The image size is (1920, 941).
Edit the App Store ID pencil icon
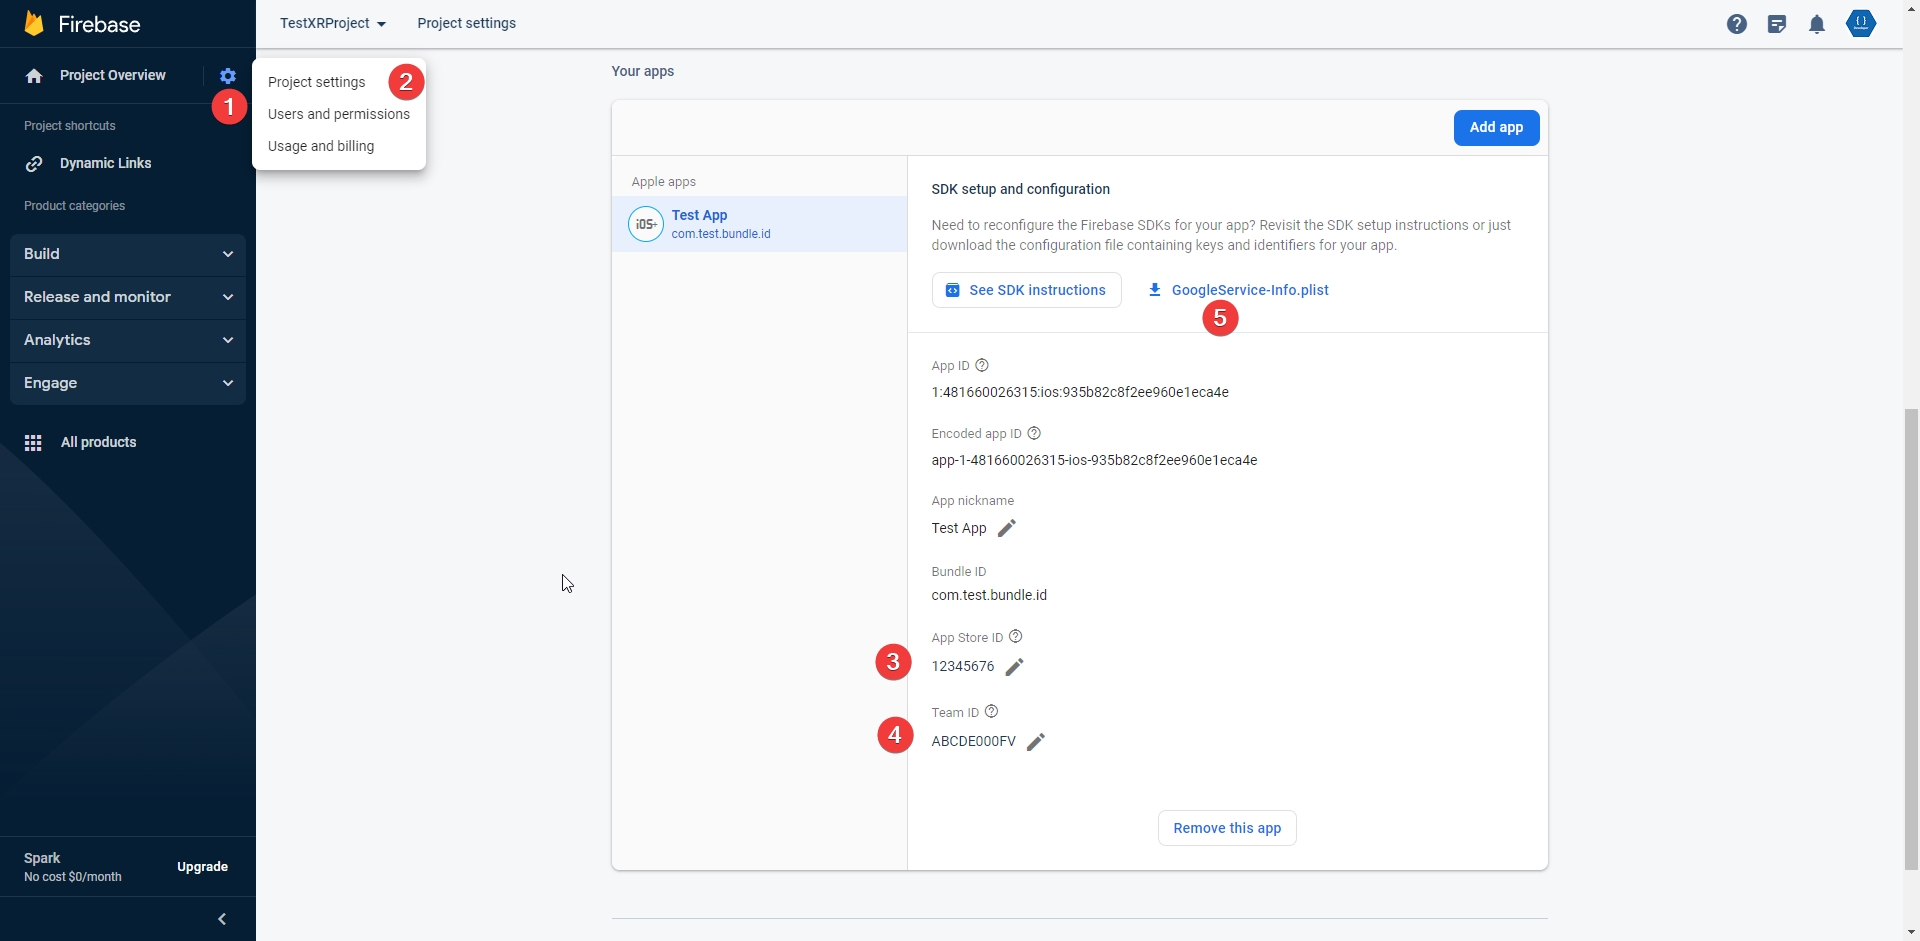coord(1014,667)
